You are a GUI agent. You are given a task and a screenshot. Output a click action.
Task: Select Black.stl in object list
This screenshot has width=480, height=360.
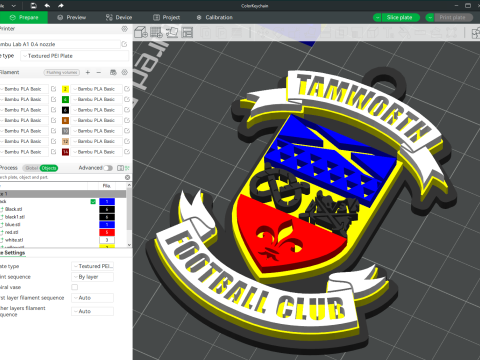(14, 209)
